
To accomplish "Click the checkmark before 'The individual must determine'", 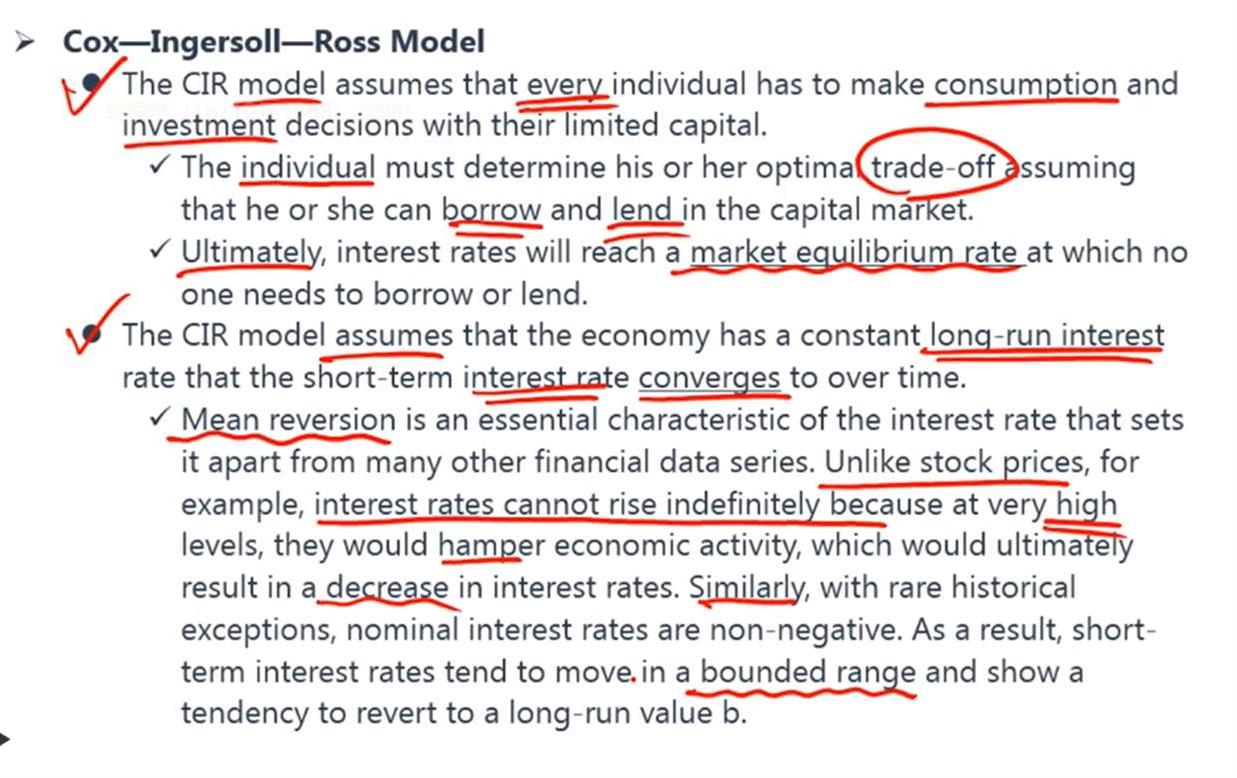I will (x=159, y=166).
